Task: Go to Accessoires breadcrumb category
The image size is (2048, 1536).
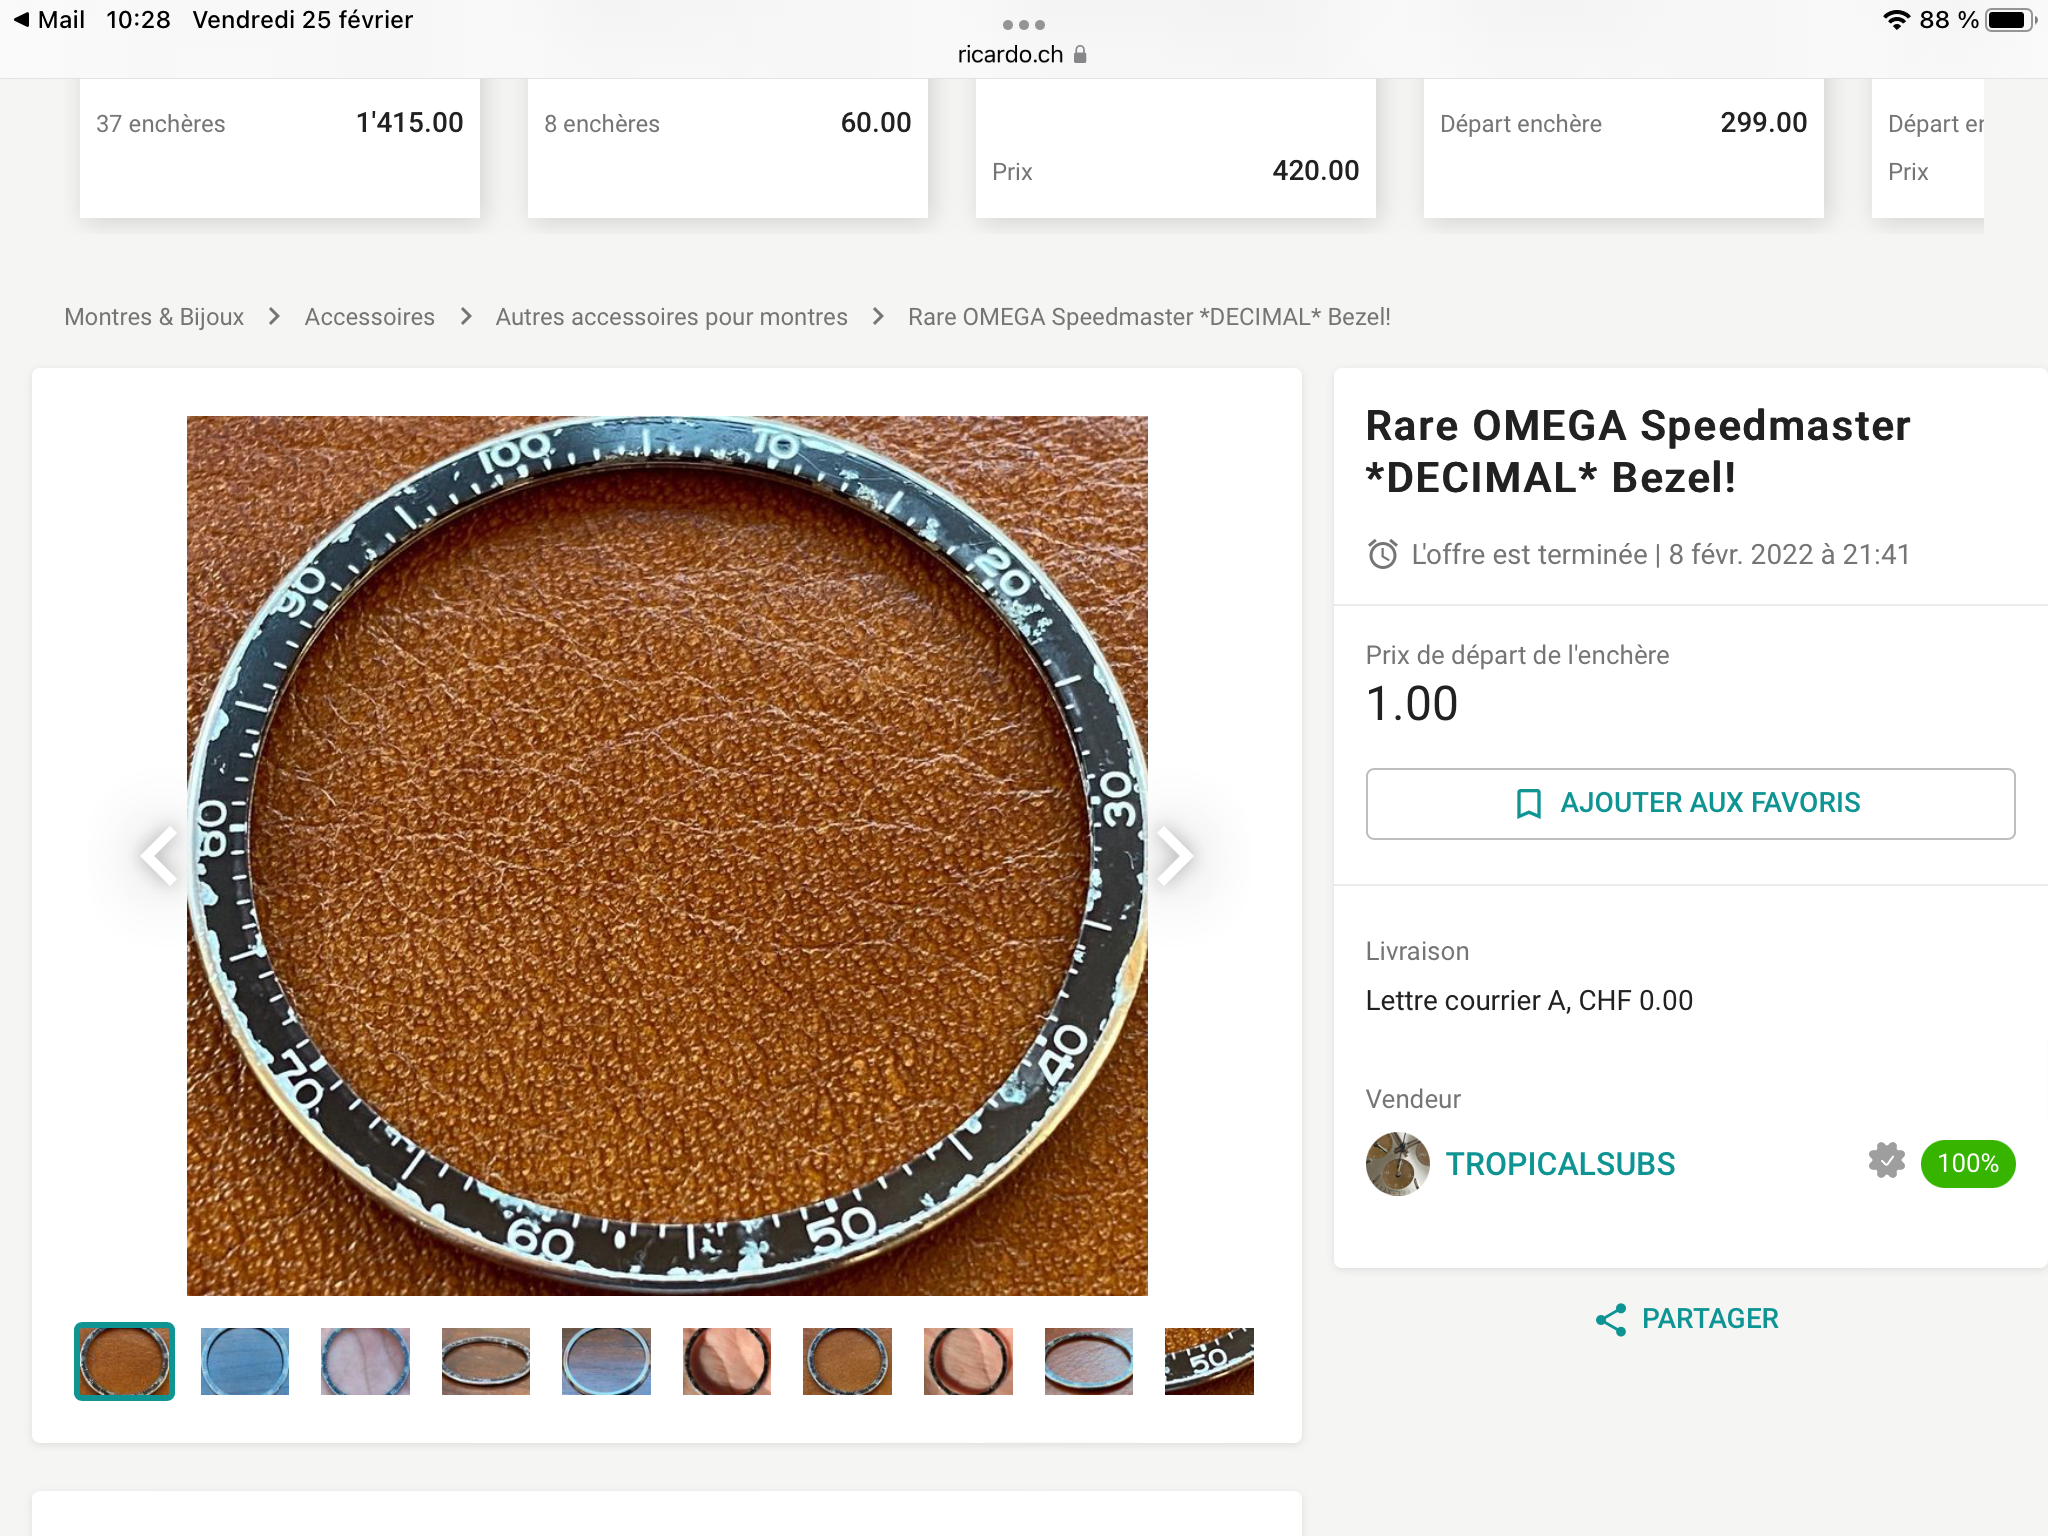Action: tap(369, 317)
